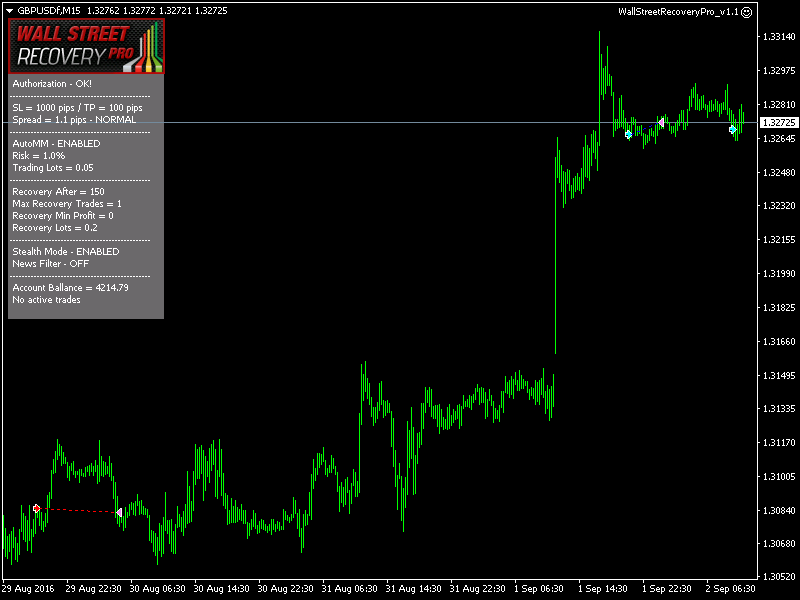Click the smiley face icon beside WallStreetRecoveryPro_v1.1

pyautogui.click(x=746, y=12)
